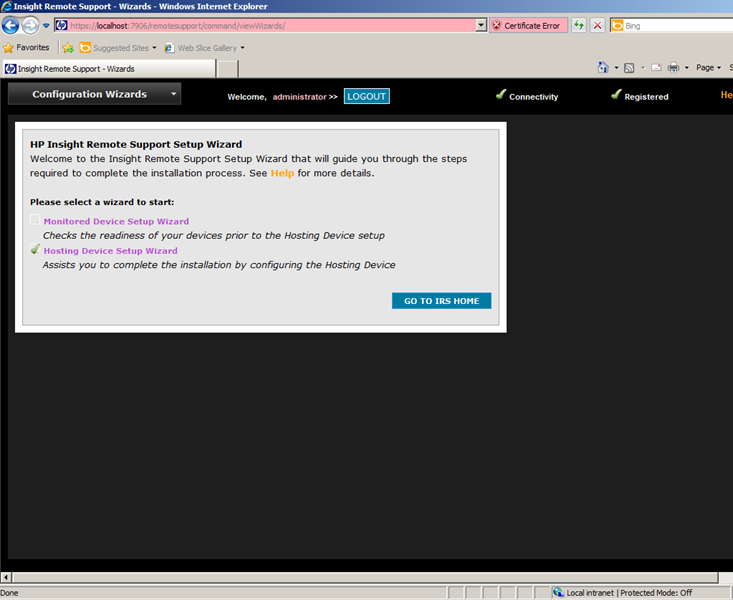Click the Read Mail icon
The height and width of the screenshot is (600, 733).
click(656, 68)
